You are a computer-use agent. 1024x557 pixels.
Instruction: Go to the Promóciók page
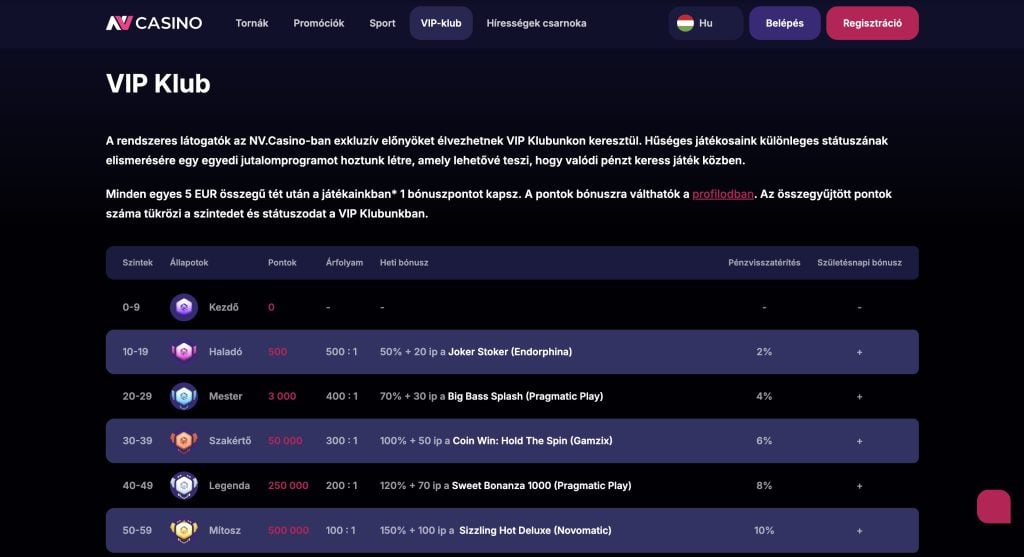[x=319, y=23]
